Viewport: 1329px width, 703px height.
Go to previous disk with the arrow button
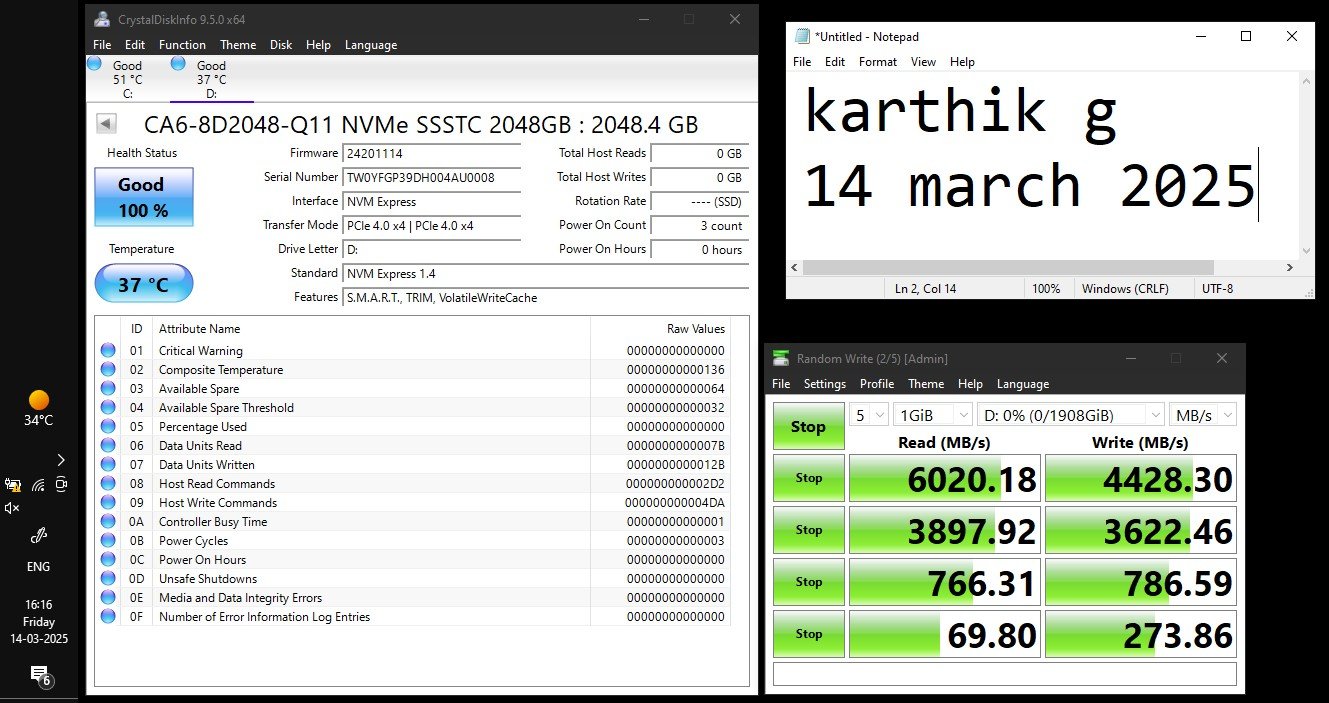coord(106,124)
